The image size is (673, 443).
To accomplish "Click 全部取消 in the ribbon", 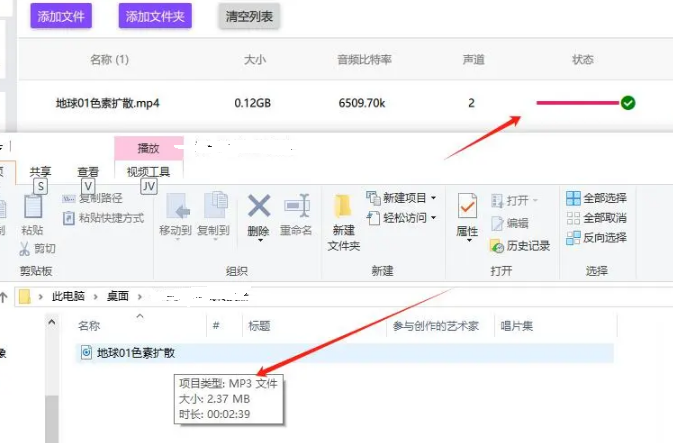I will point(596,218).
